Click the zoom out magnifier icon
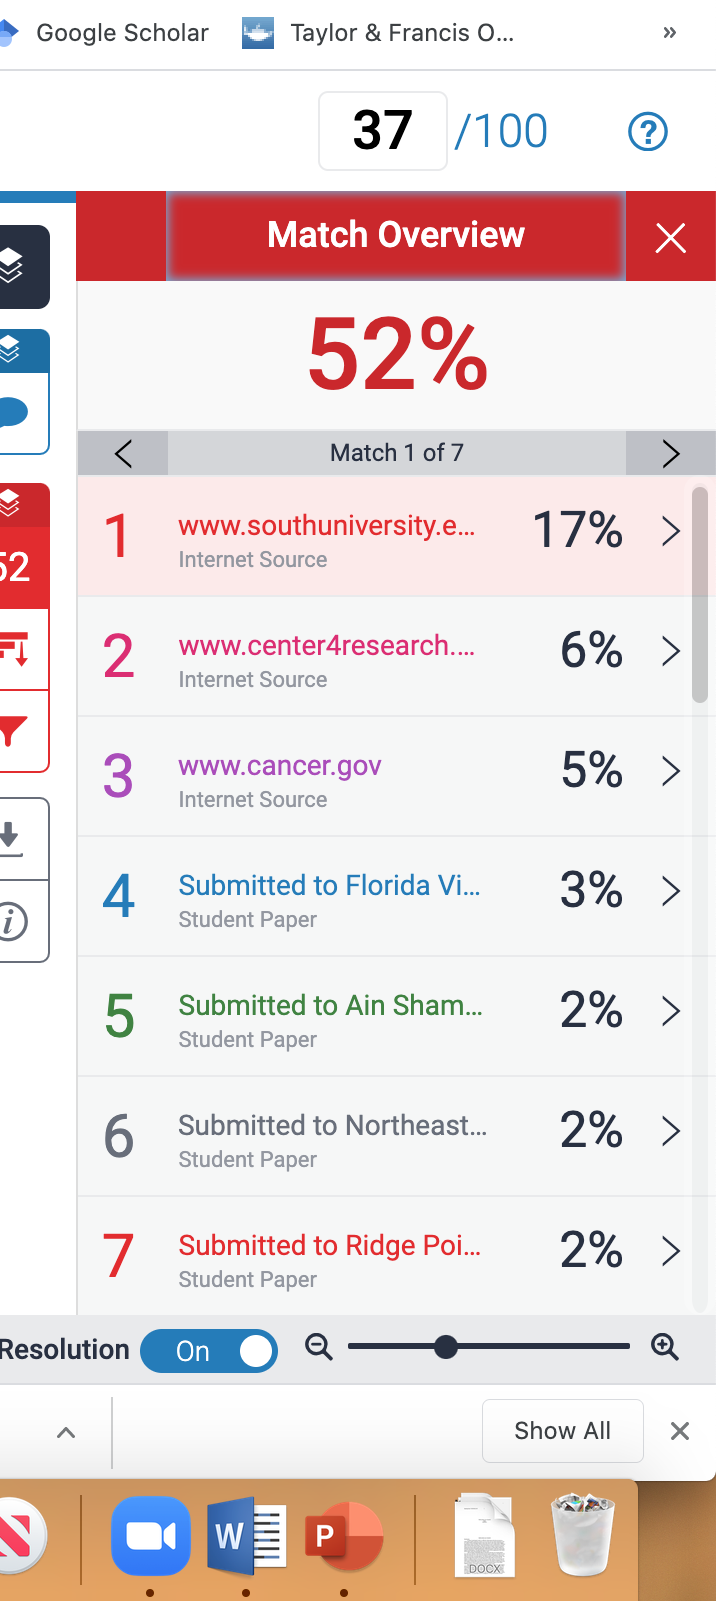This screenshot has height=1601, width=716. pyautogui.click(x=319, y=1347)
